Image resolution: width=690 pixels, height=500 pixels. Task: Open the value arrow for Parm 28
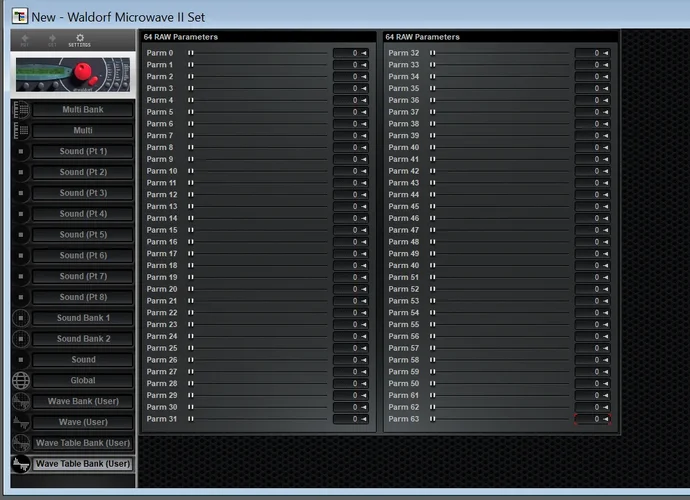point(364,383)
